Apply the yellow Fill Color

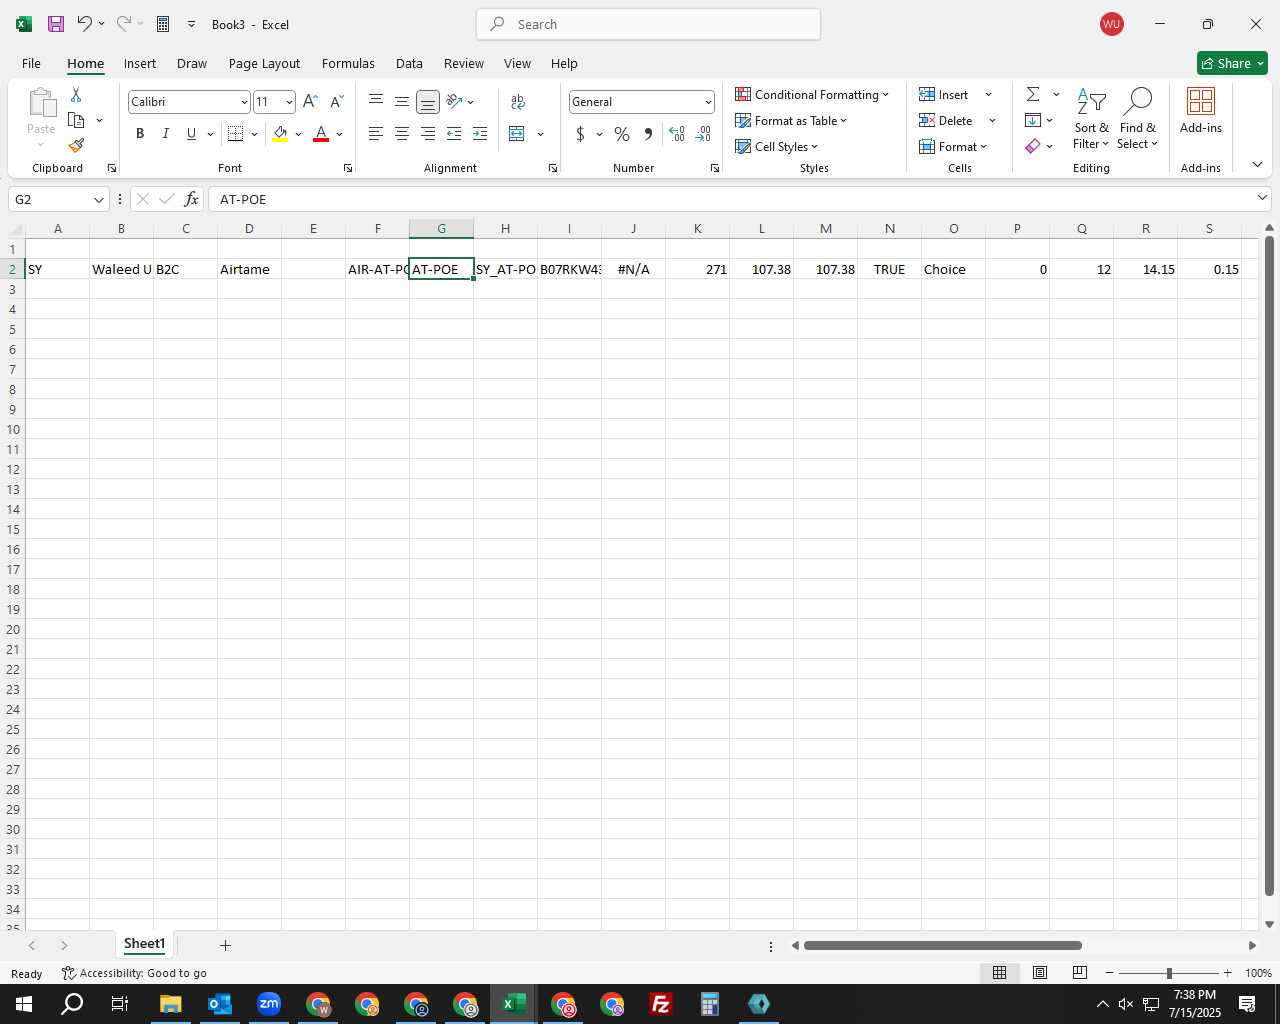pyautogui.click(x=280, y=134)
